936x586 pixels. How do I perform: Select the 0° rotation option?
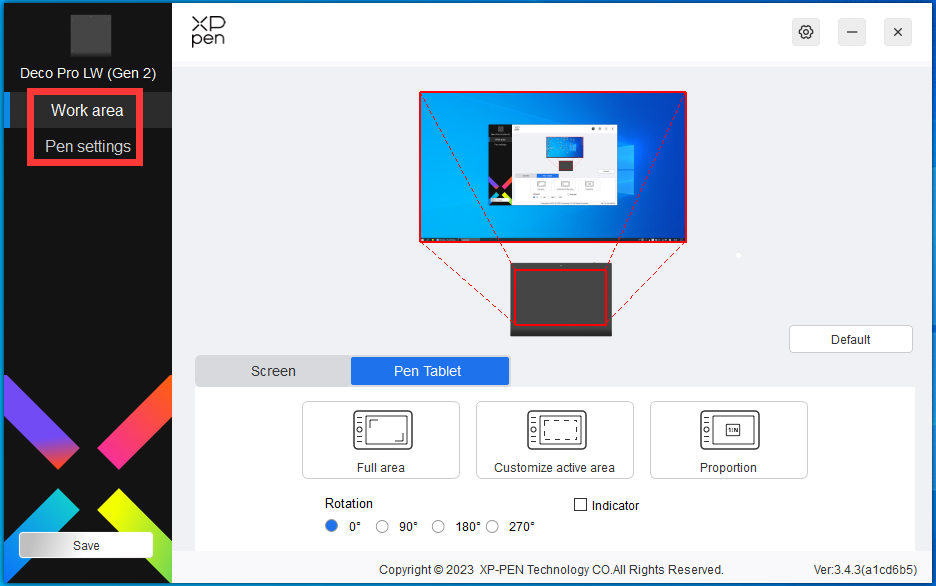point(332,526)
